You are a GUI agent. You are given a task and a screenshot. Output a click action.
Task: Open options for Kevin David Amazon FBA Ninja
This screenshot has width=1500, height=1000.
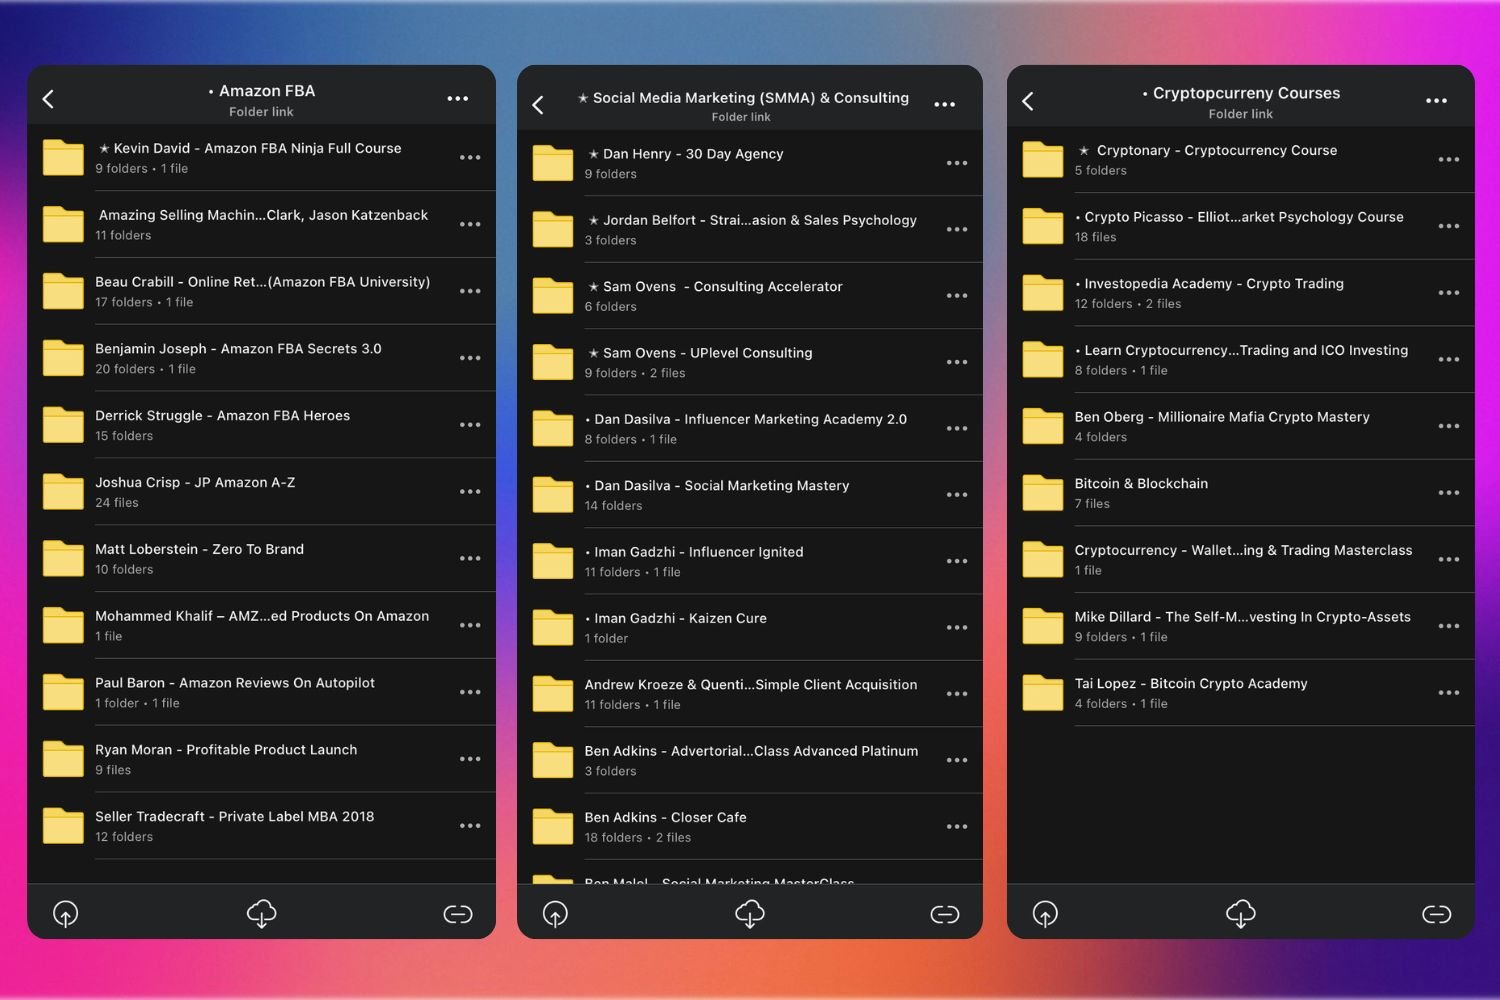pyautogui.click(x=470, y=158)
